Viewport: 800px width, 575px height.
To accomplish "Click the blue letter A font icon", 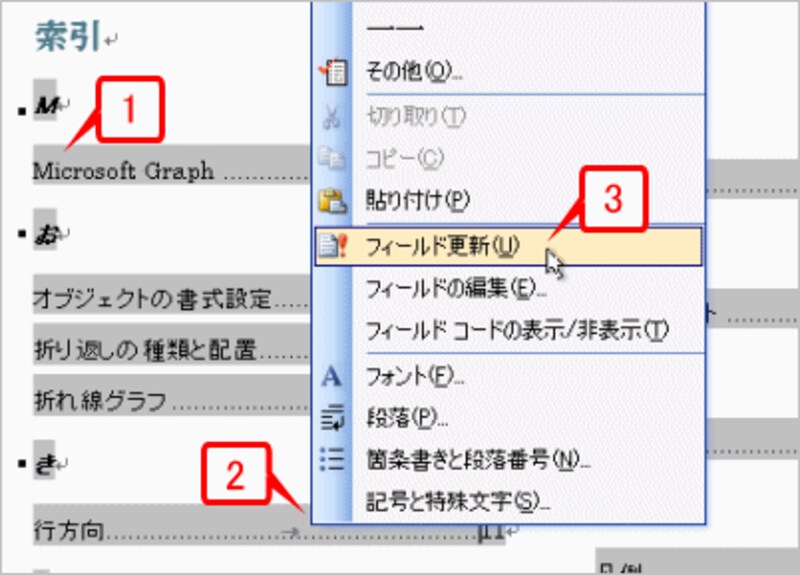I will click(332, 378).
